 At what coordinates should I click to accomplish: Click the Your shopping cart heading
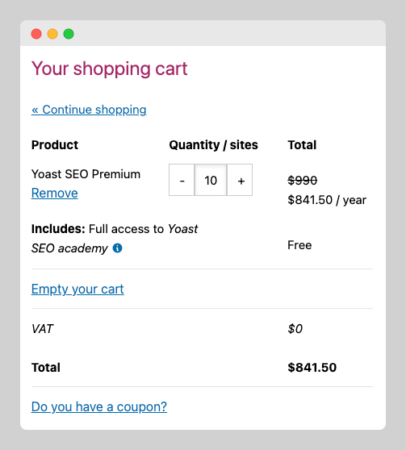(109, 69)
